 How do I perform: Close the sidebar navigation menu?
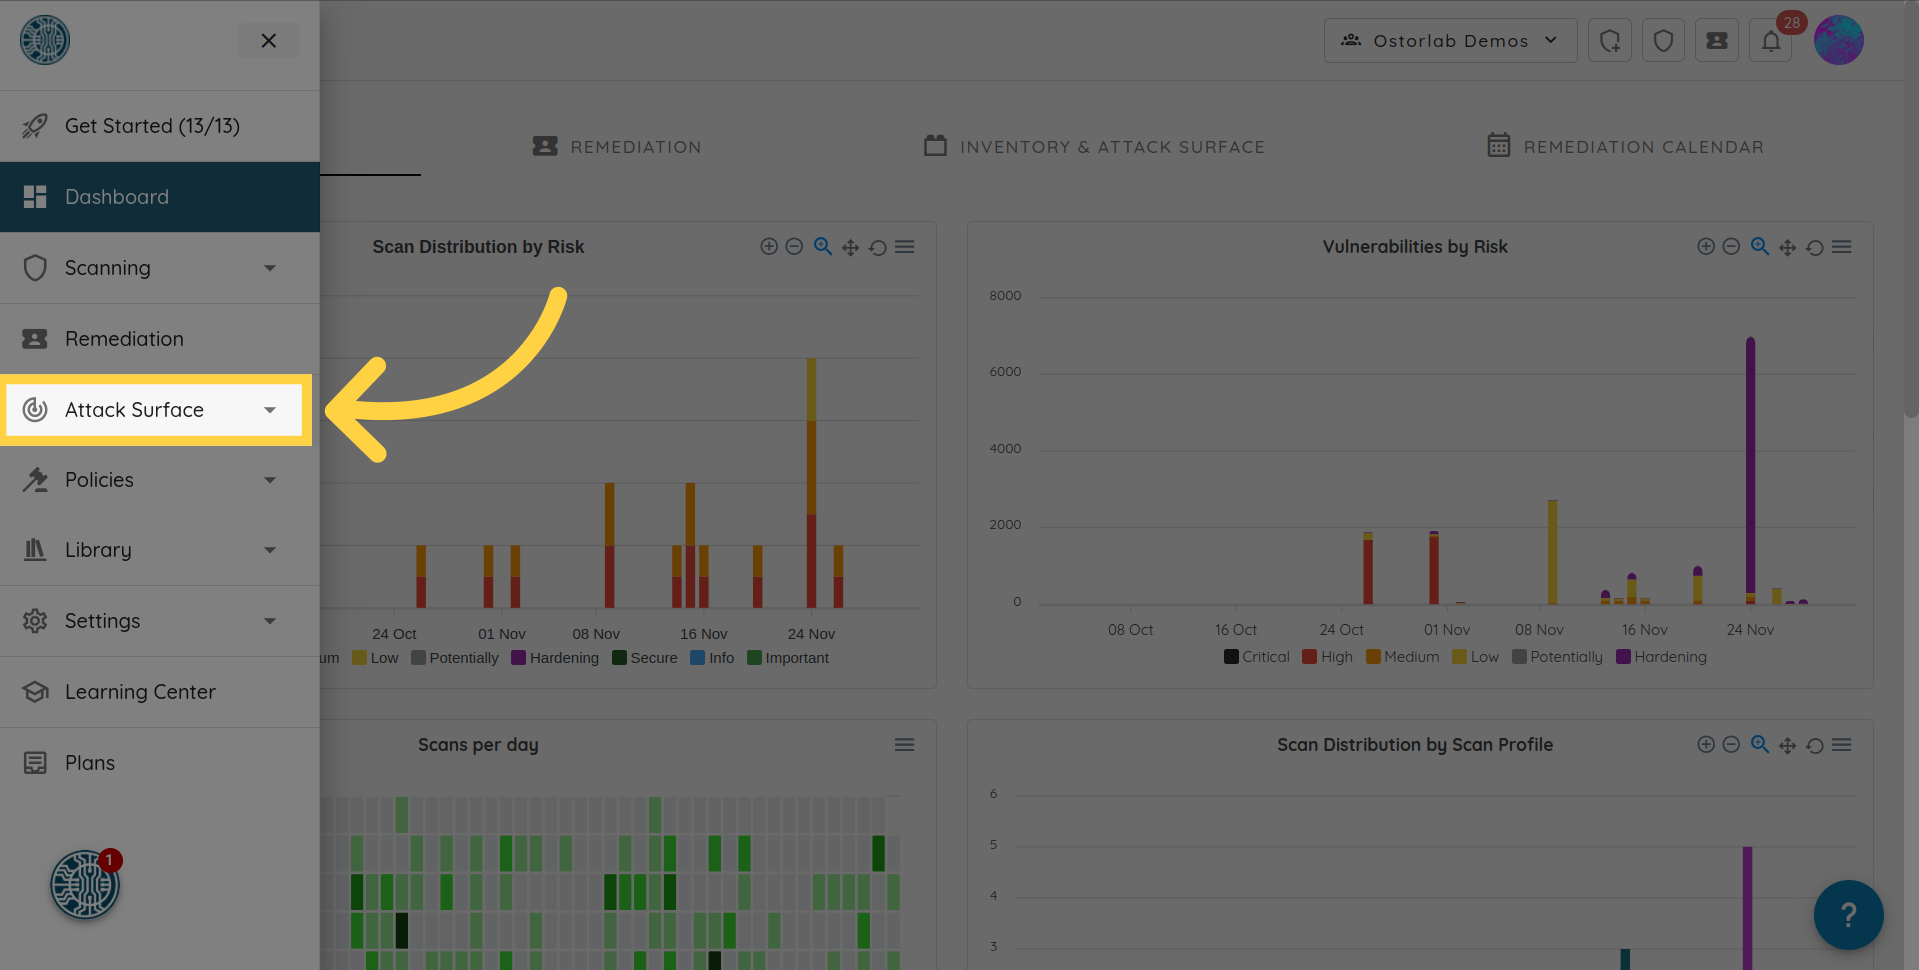coord(268,41)
